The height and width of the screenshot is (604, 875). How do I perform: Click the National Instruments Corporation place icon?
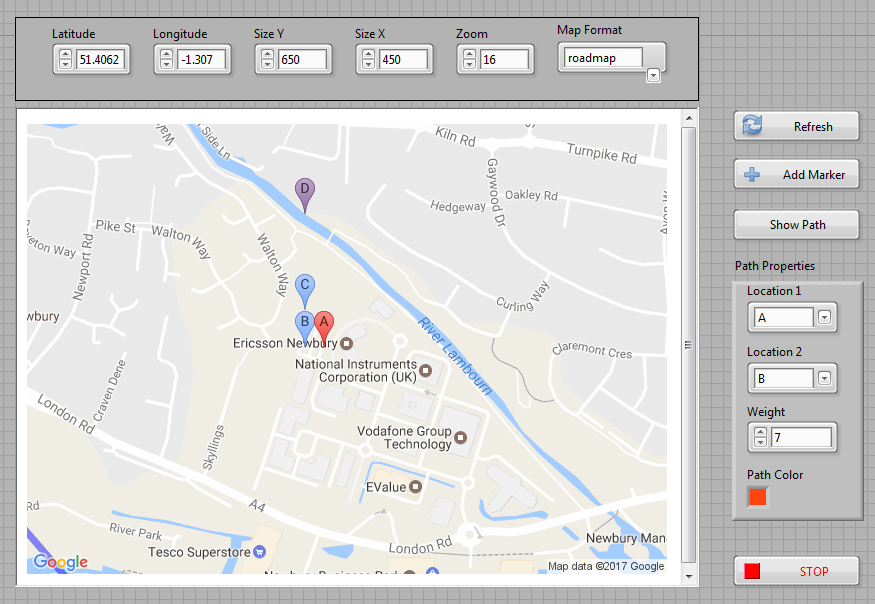425,370
